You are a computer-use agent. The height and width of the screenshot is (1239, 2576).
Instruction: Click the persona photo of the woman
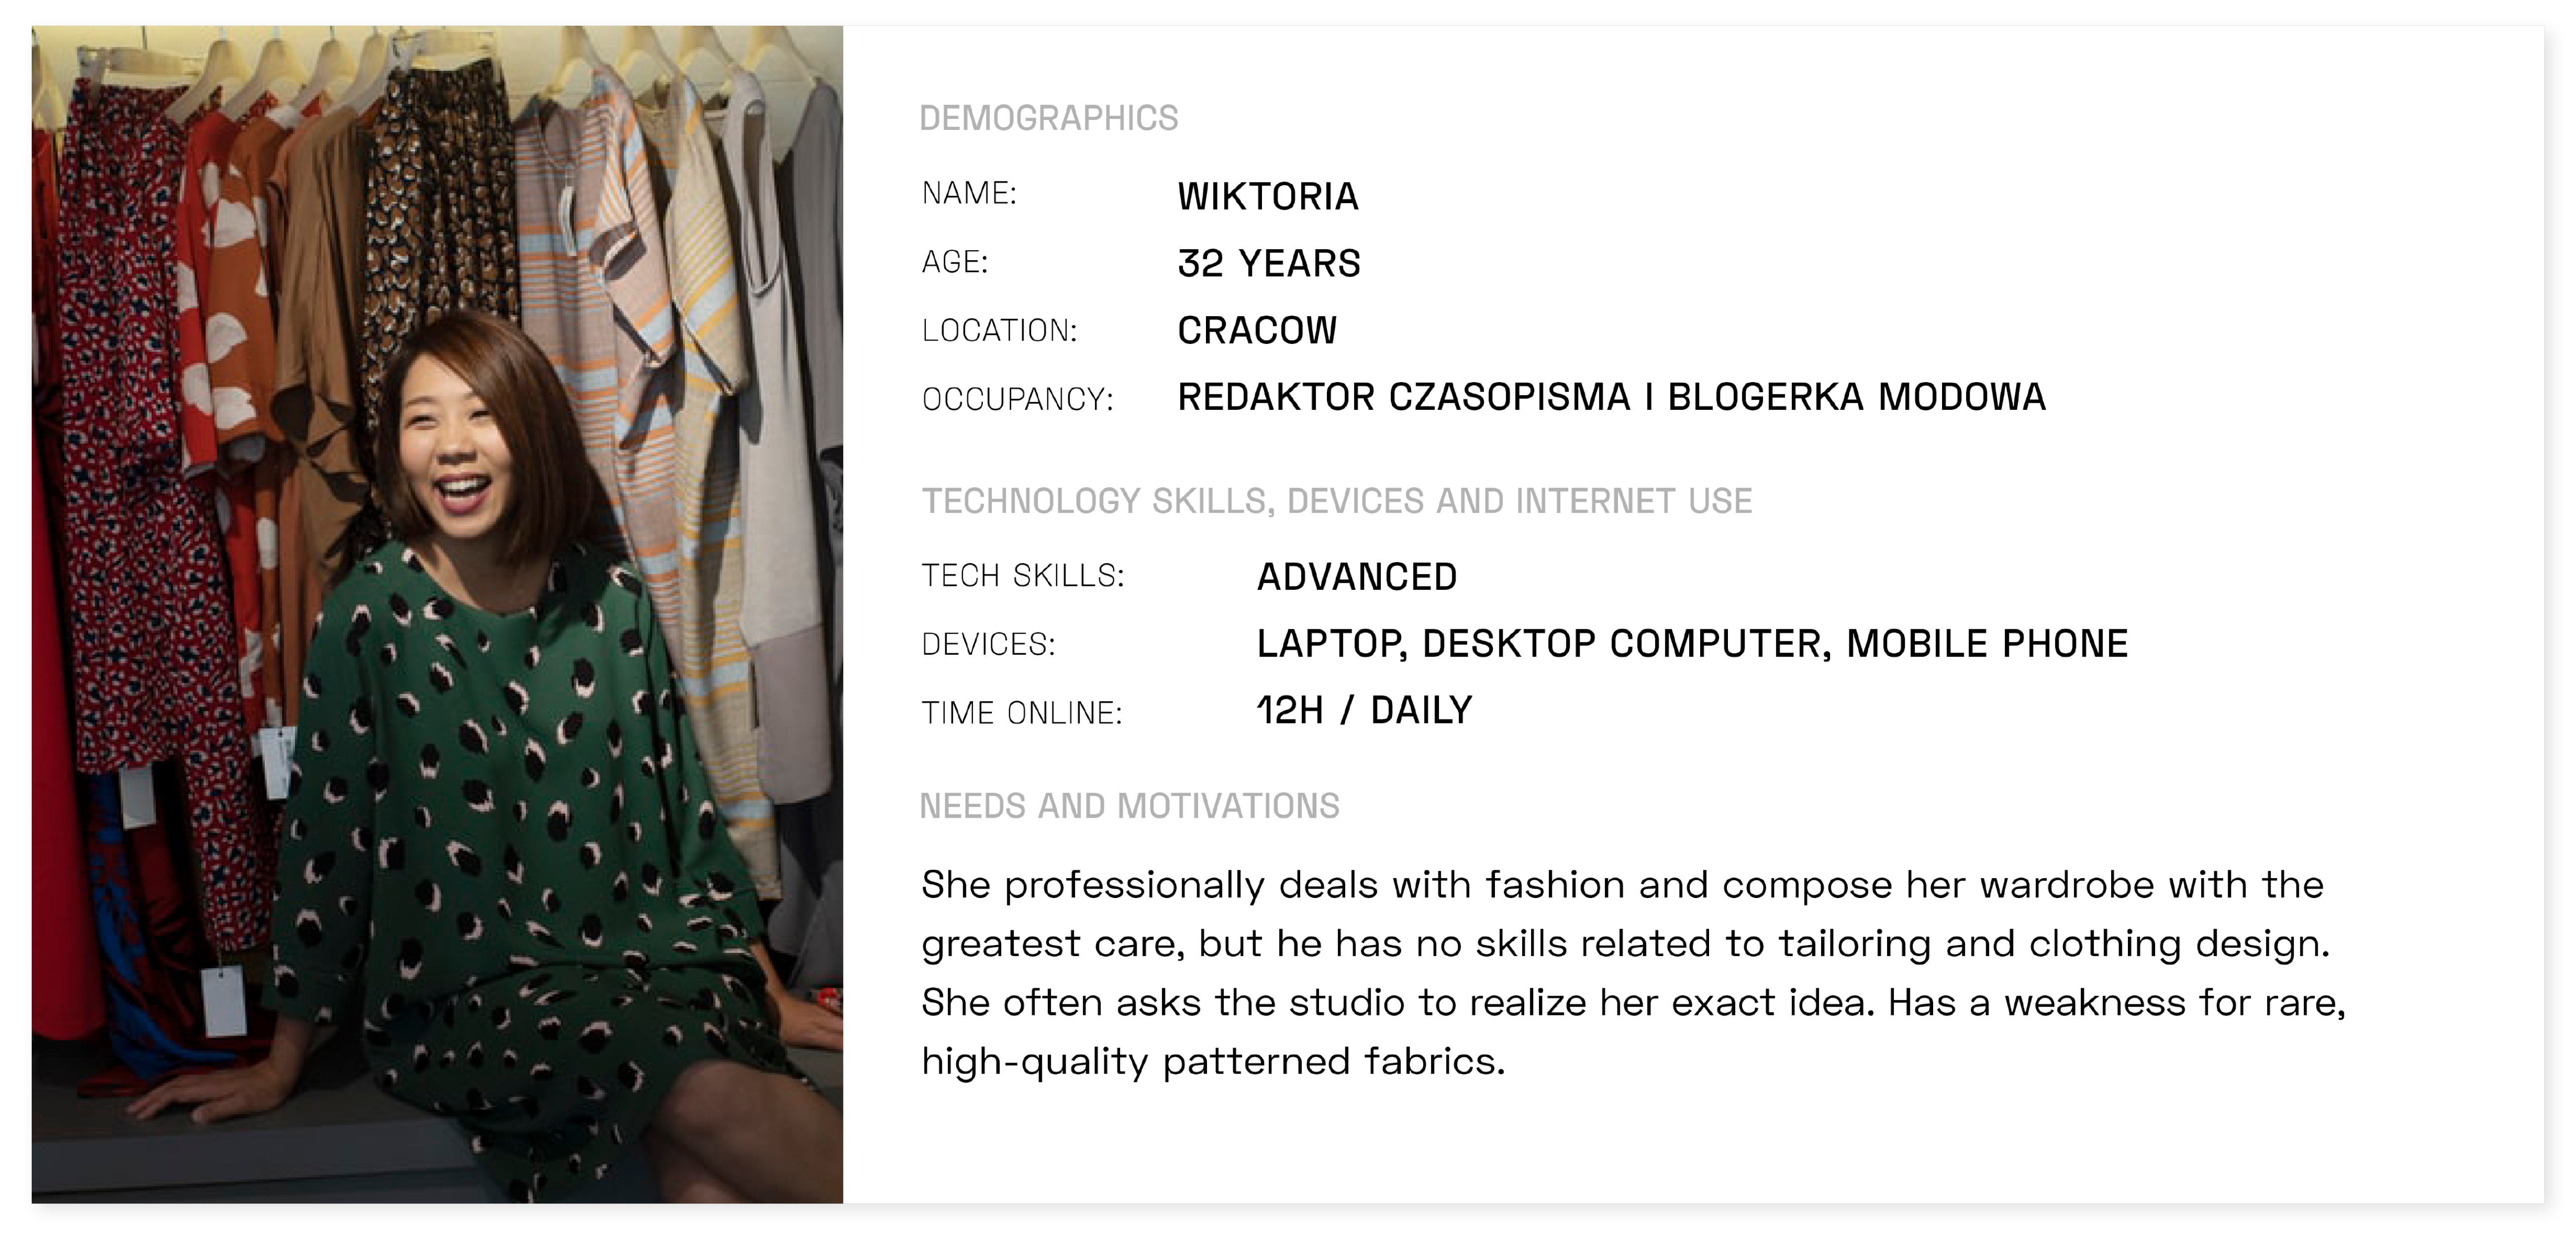[x=437, y=614]
